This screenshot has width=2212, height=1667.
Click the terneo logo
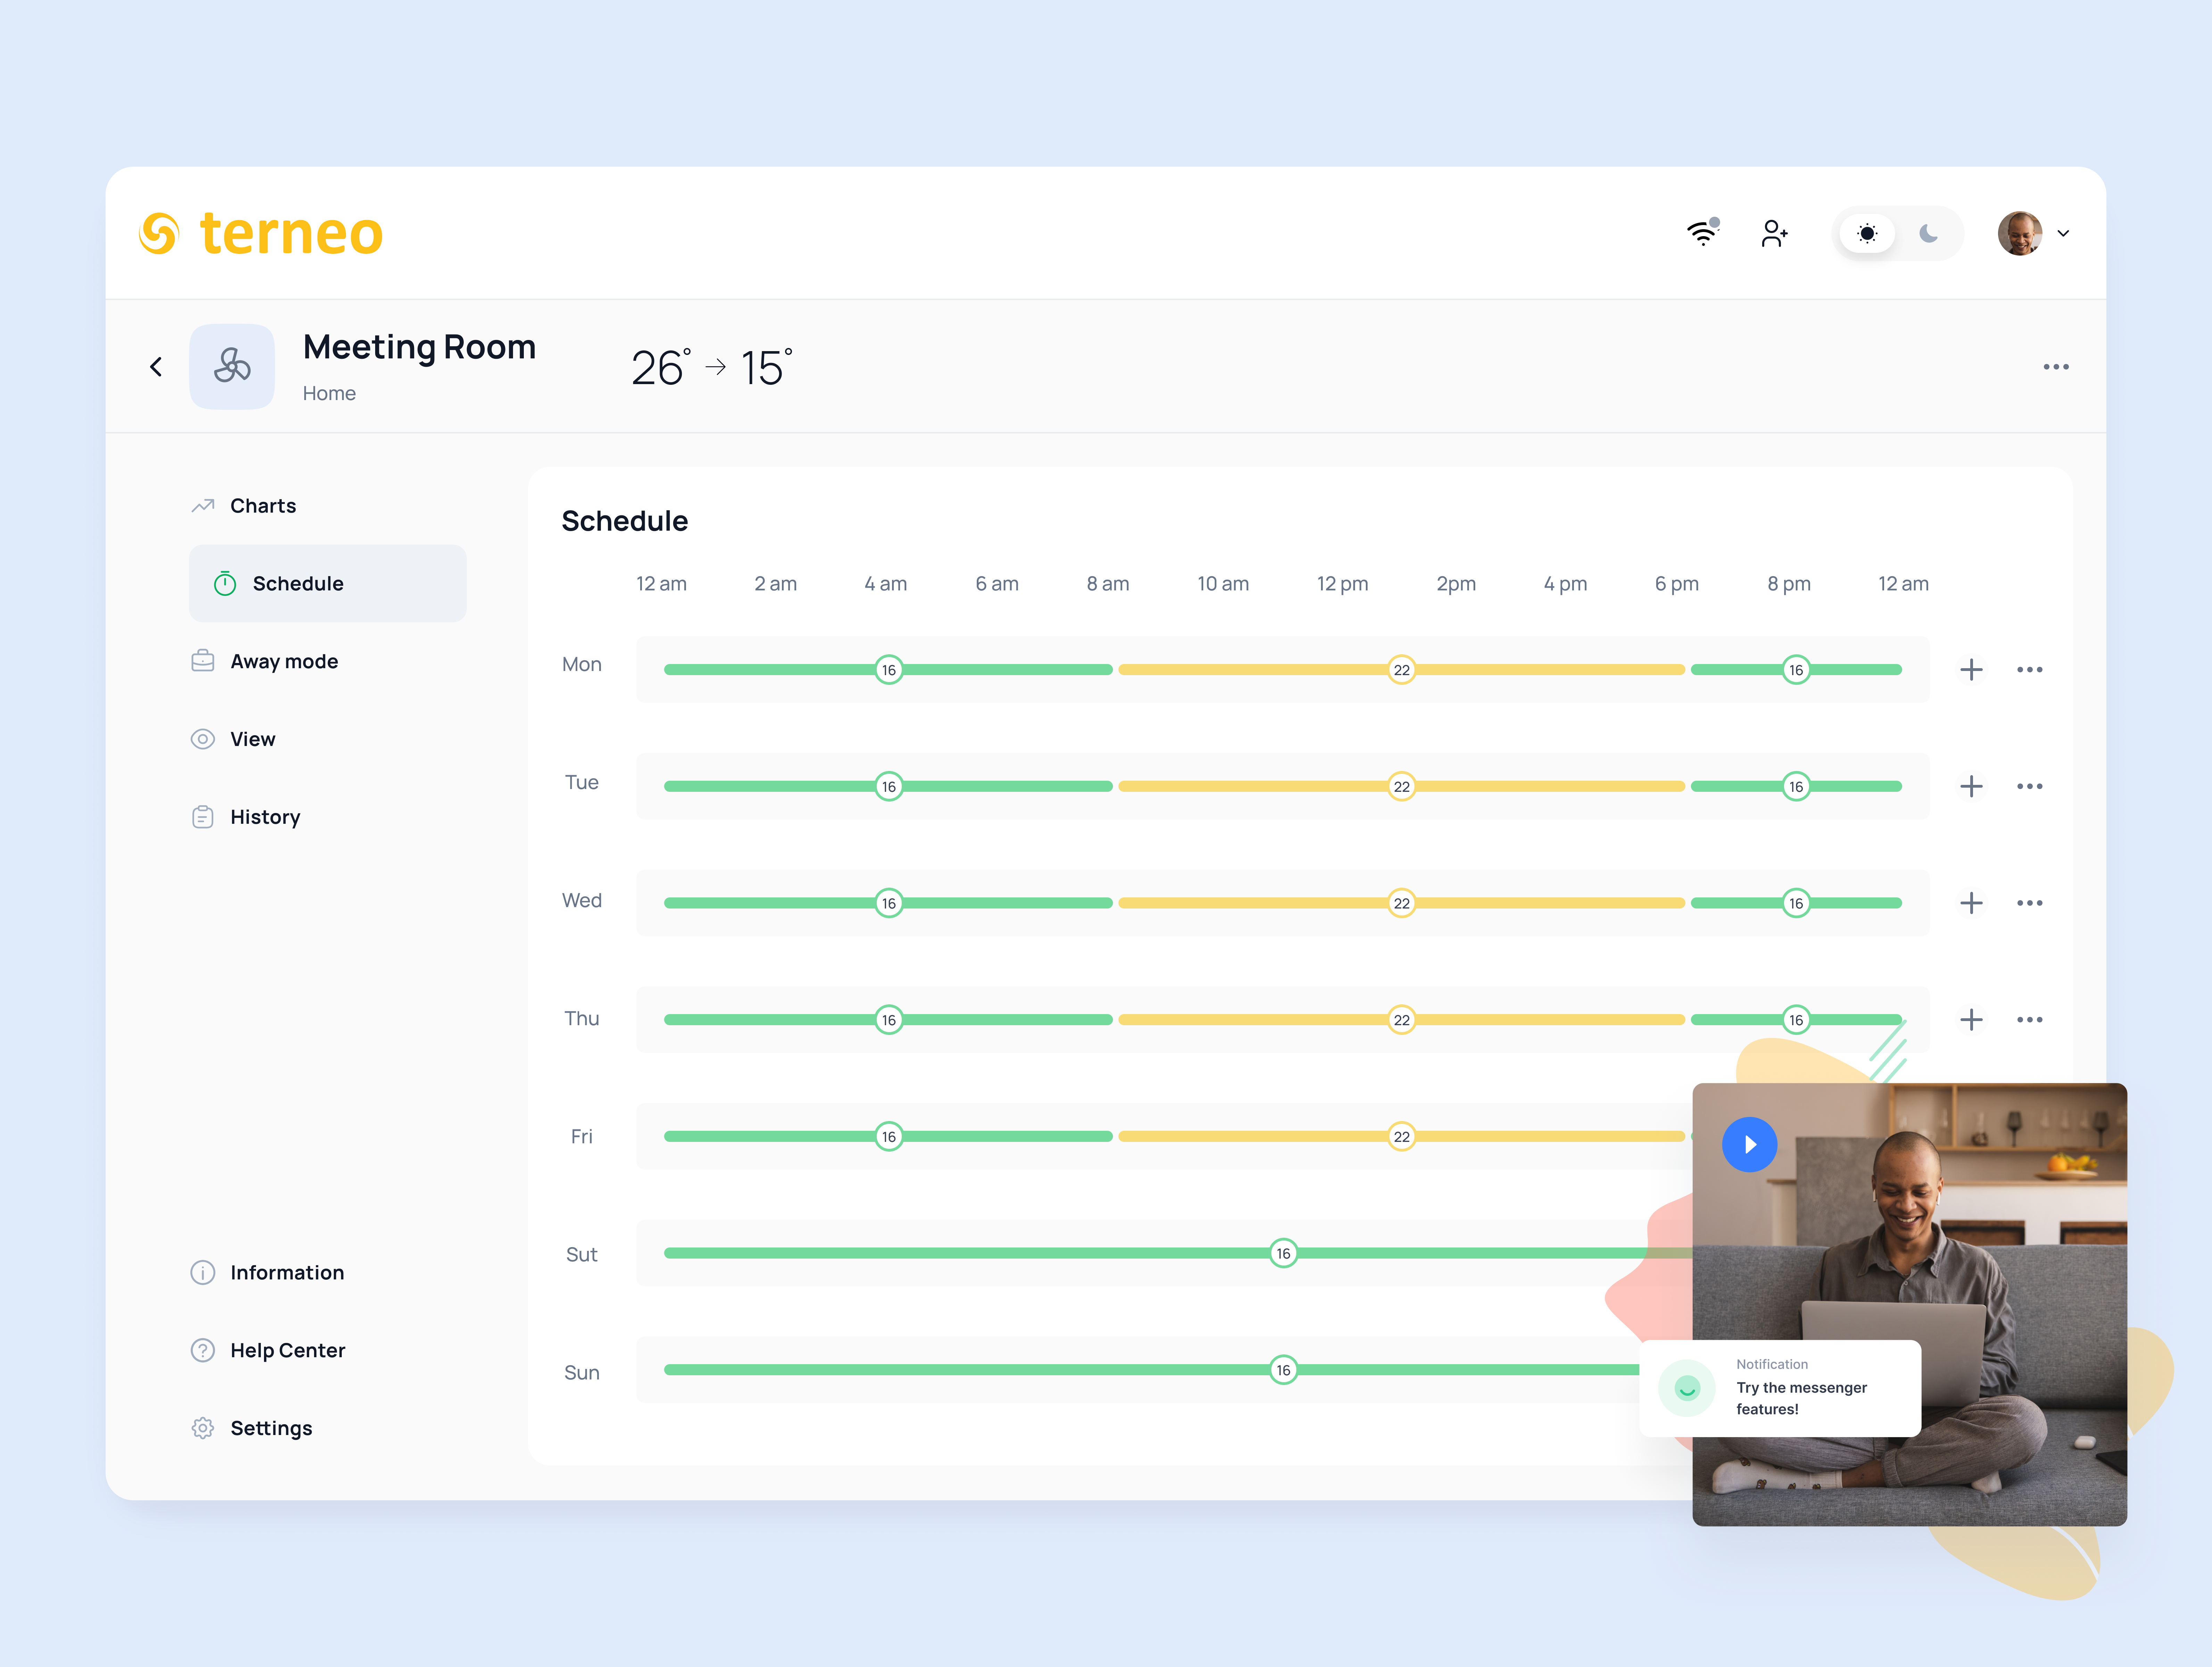coord(261,233)
